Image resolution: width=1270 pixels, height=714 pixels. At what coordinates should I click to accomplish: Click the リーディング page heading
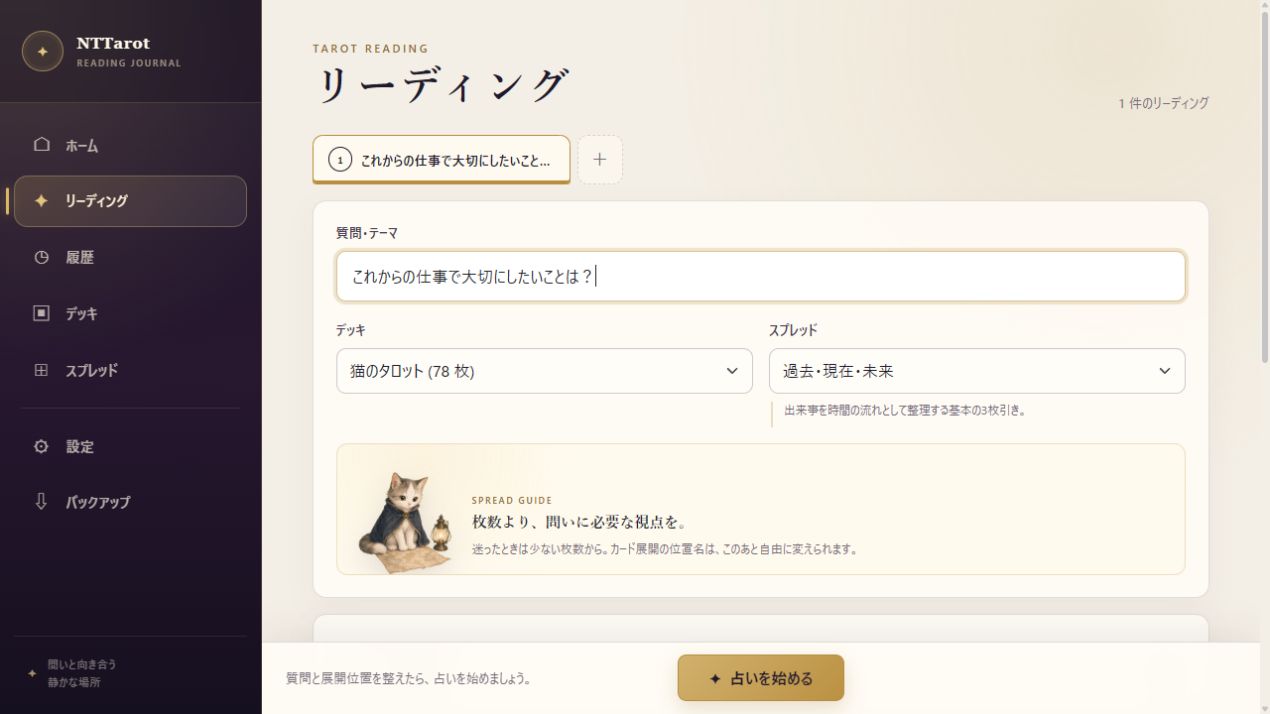443,86
